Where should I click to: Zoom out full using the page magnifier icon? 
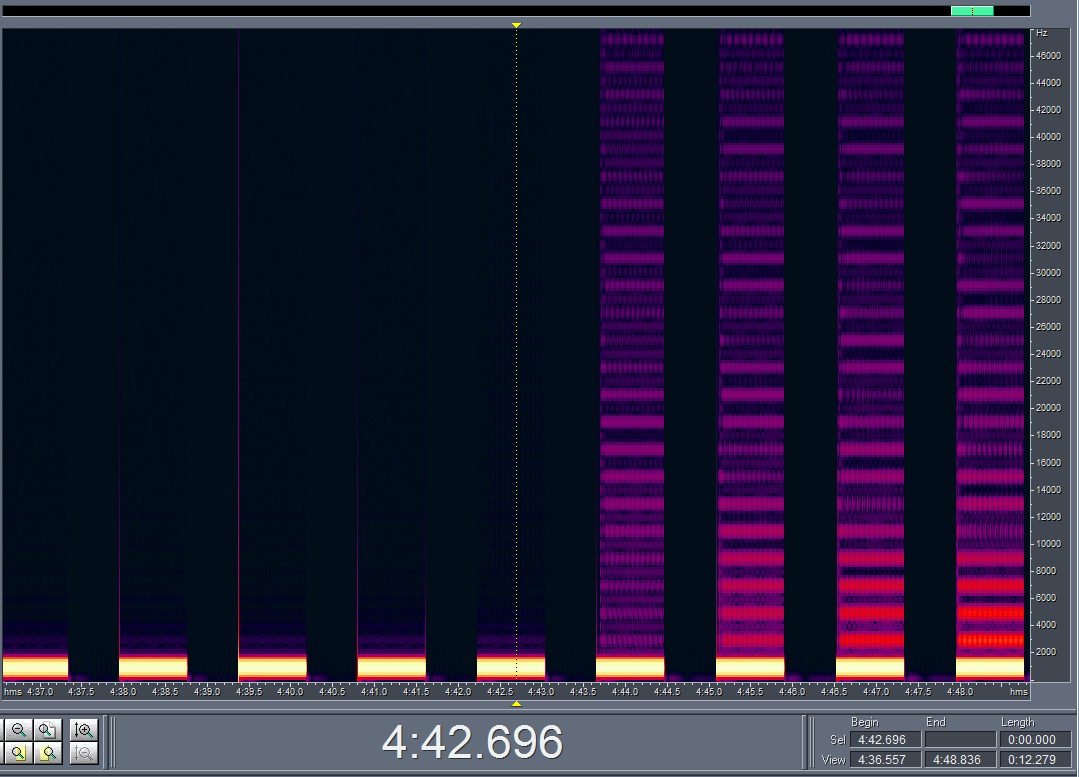(47, 730)
